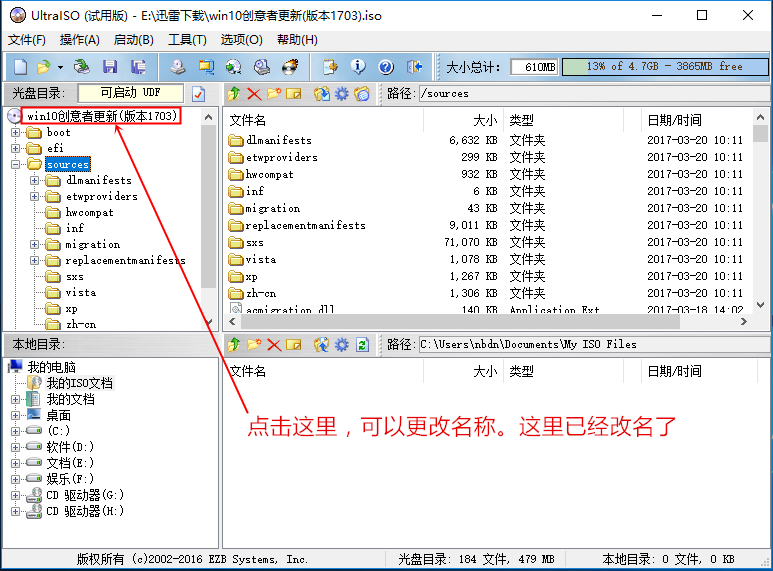Click the Up folder icon in disc toolbar
The height and width of the screenshot is (571, 773).
(234, 94)
